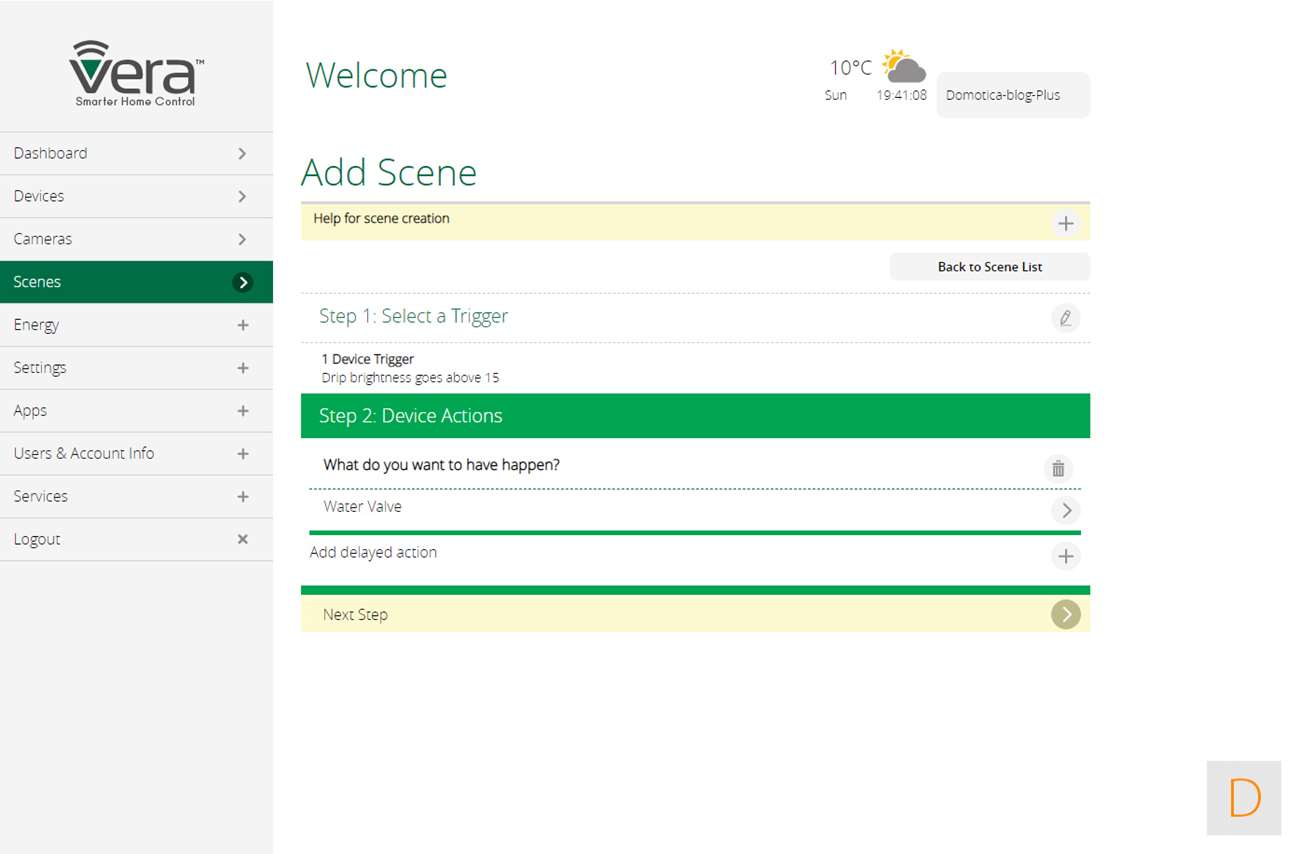Click the pencil edit icon for Step 1
The height and width of the screenshot is (854, 1300).
(x=1065, y=318)
